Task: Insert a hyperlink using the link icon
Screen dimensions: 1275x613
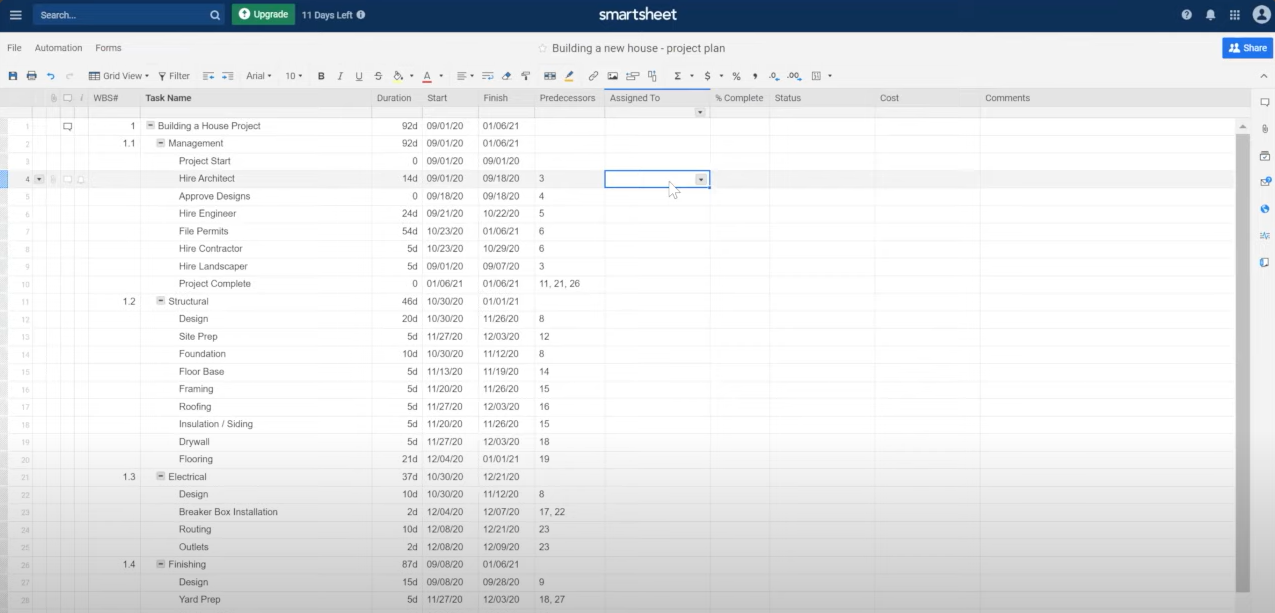Action: pos(593,76)
